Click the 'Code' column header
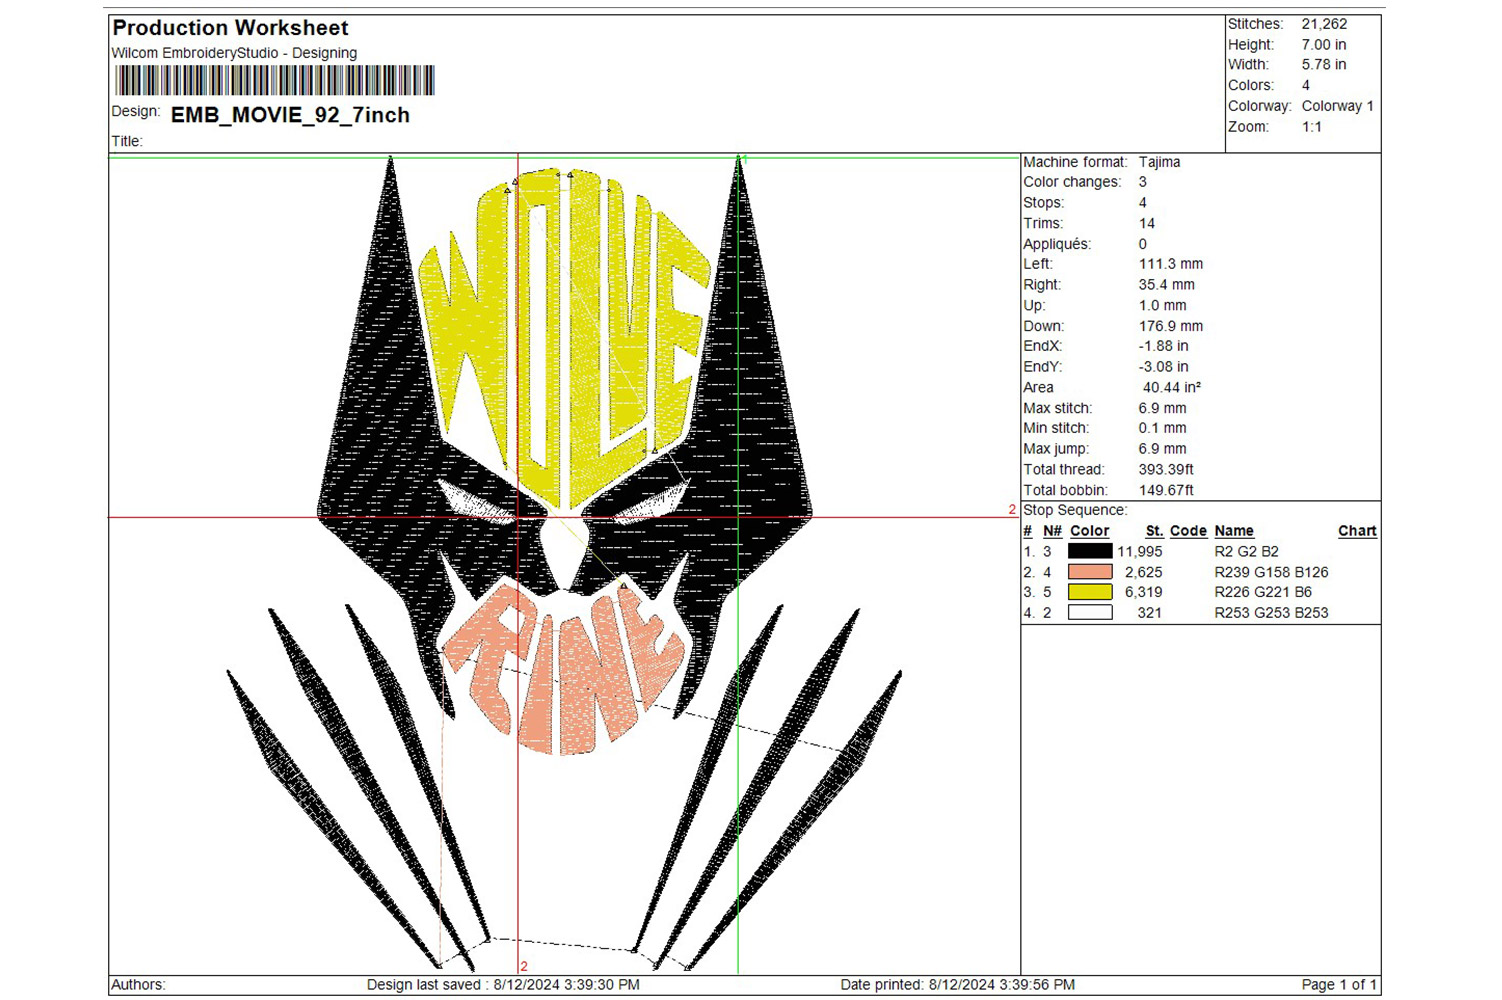Image resolution: width=1502 pixels, height=1000 pixels. [1188, 531]
